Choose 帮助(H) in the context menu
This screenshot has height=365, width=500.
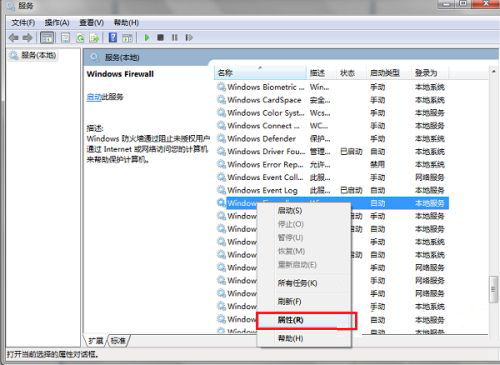click(x=304, y=339)
